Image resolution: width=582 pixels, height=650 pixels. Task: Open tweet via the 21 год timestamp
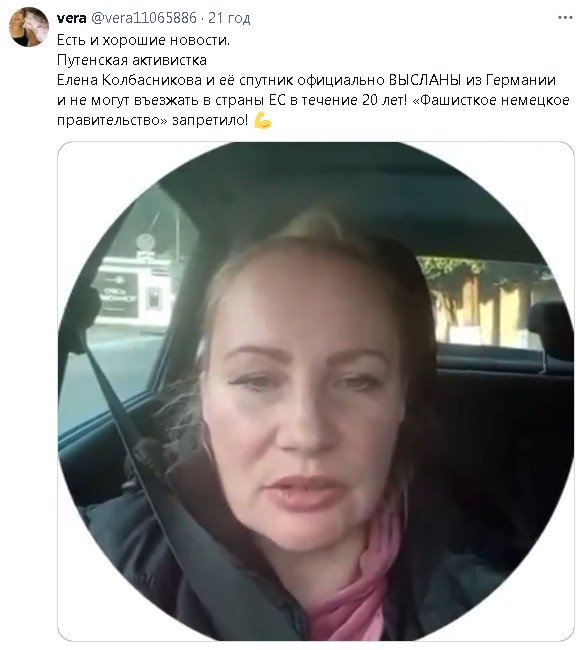229,18
